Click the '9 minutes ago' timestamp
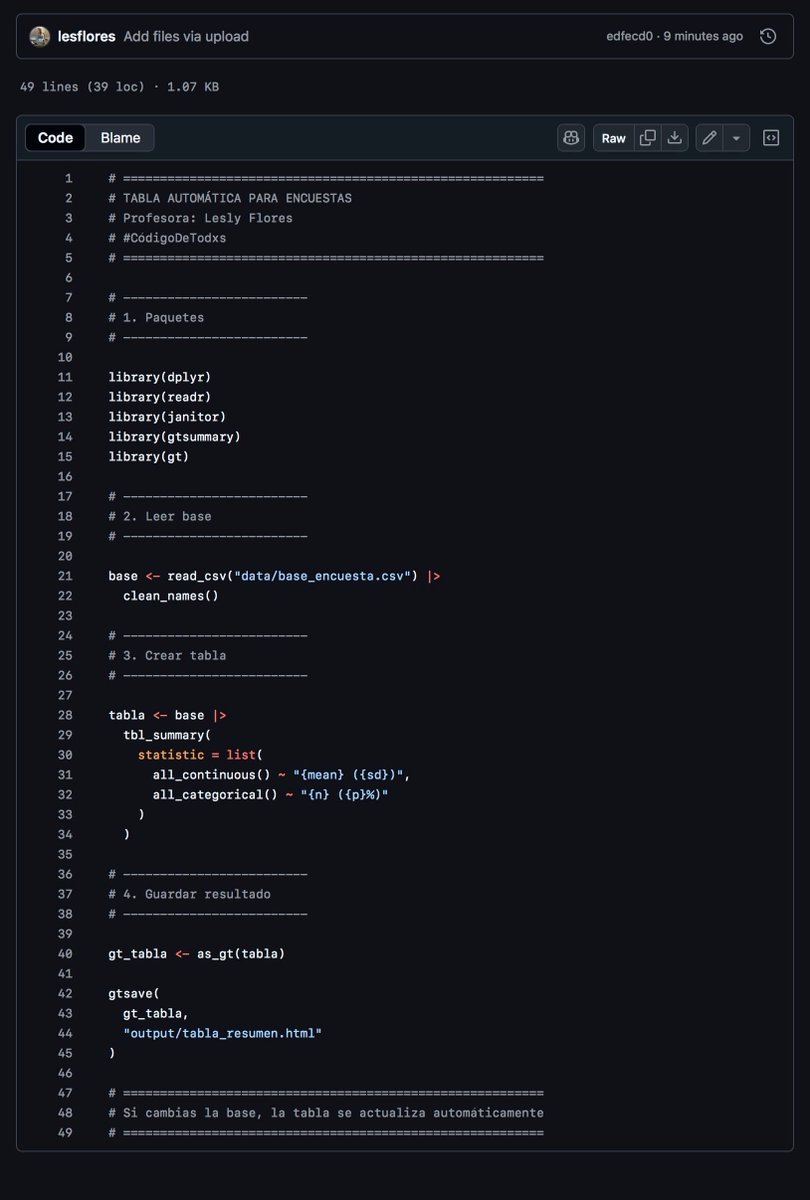 (704, 36)
